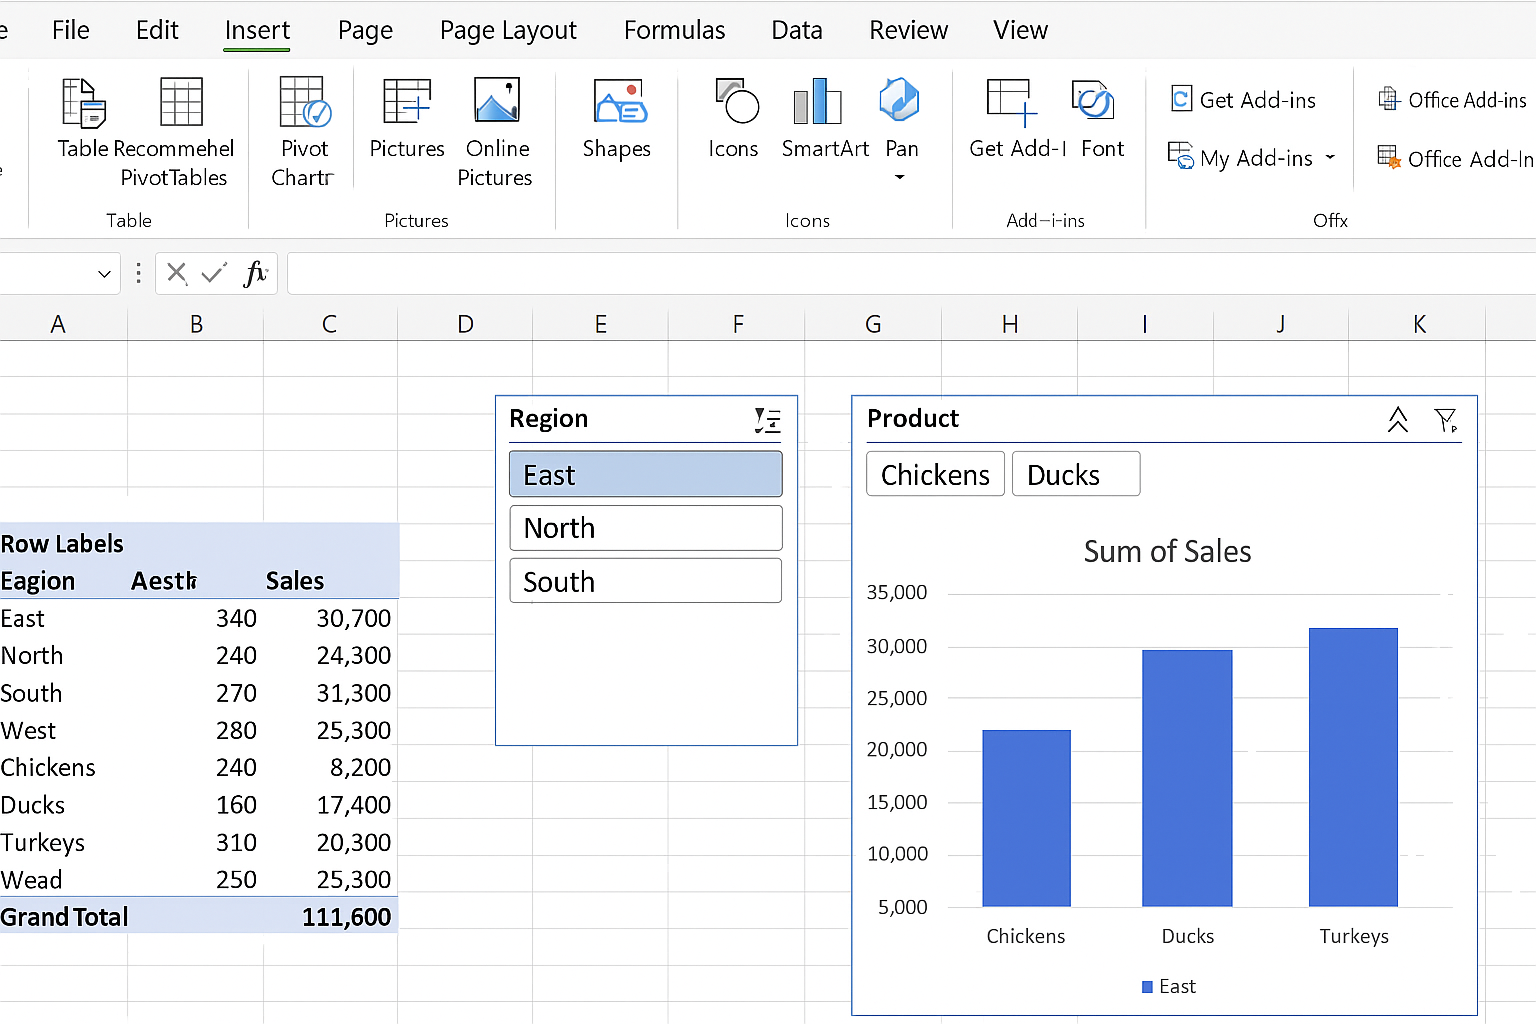Clear filter on Product slicer
Viewport: 1536px width, 1024px height.
coord(1446,420)
